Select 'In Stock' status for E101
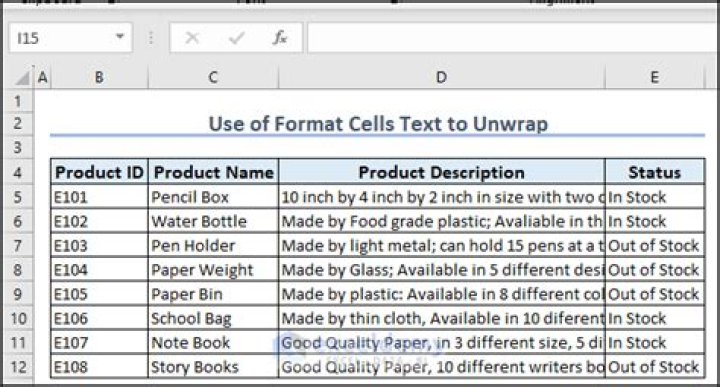720x387 pixels. (x=655, y=197)
